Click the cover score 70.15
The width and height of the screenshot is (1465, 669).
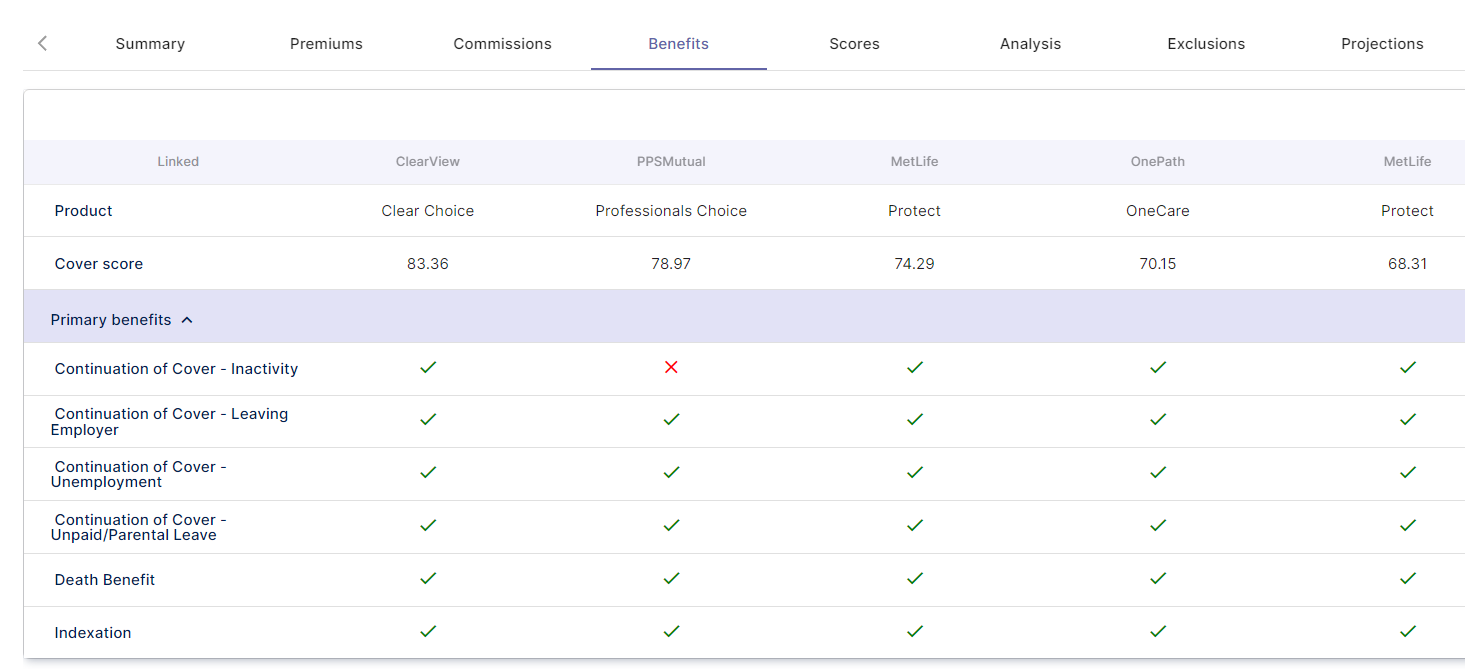click(x=1158, y=264)
